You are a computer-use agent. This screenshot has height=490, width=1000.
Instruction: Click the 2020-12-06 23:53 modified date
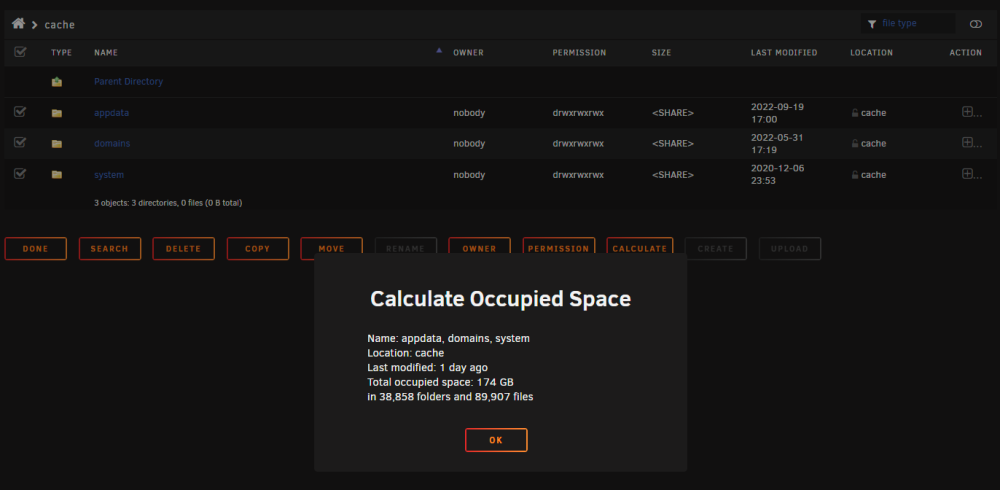point(777,174)
